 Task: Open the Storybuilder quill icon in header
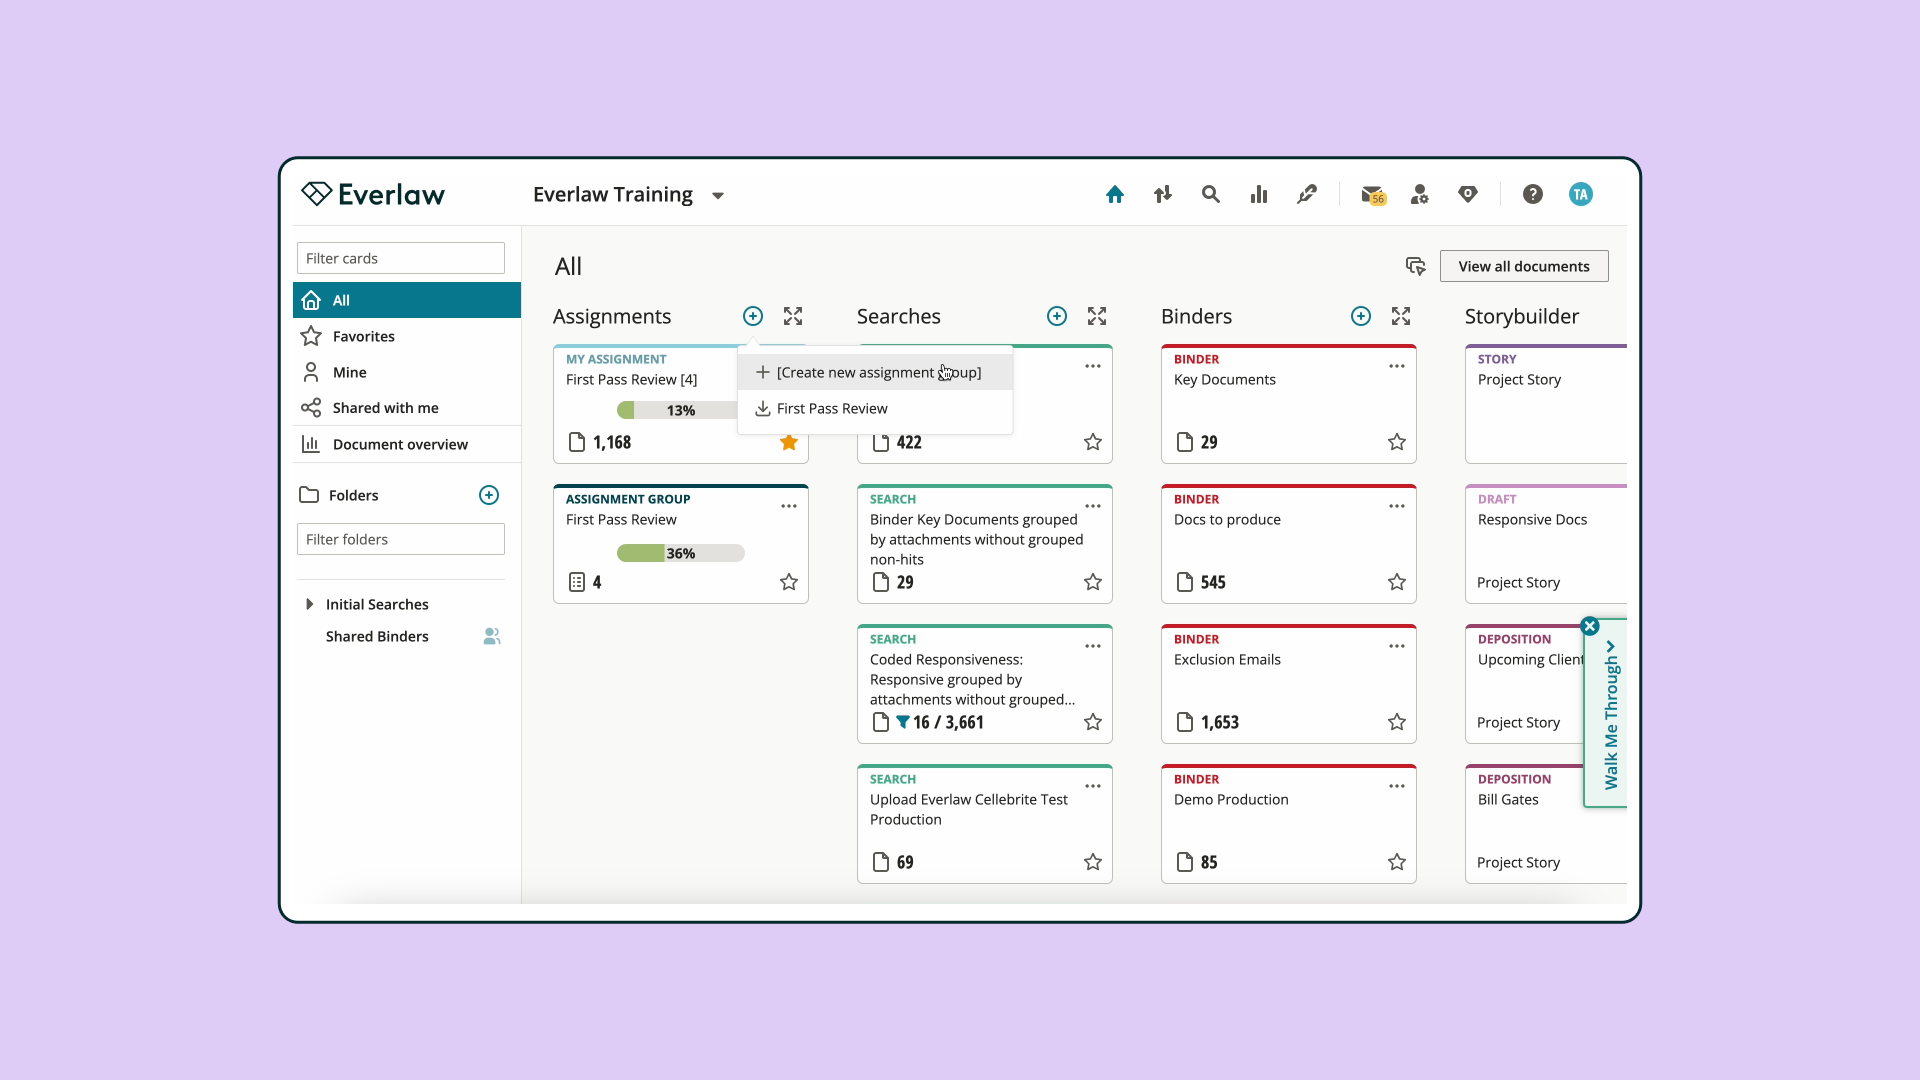coord(1306,194)
